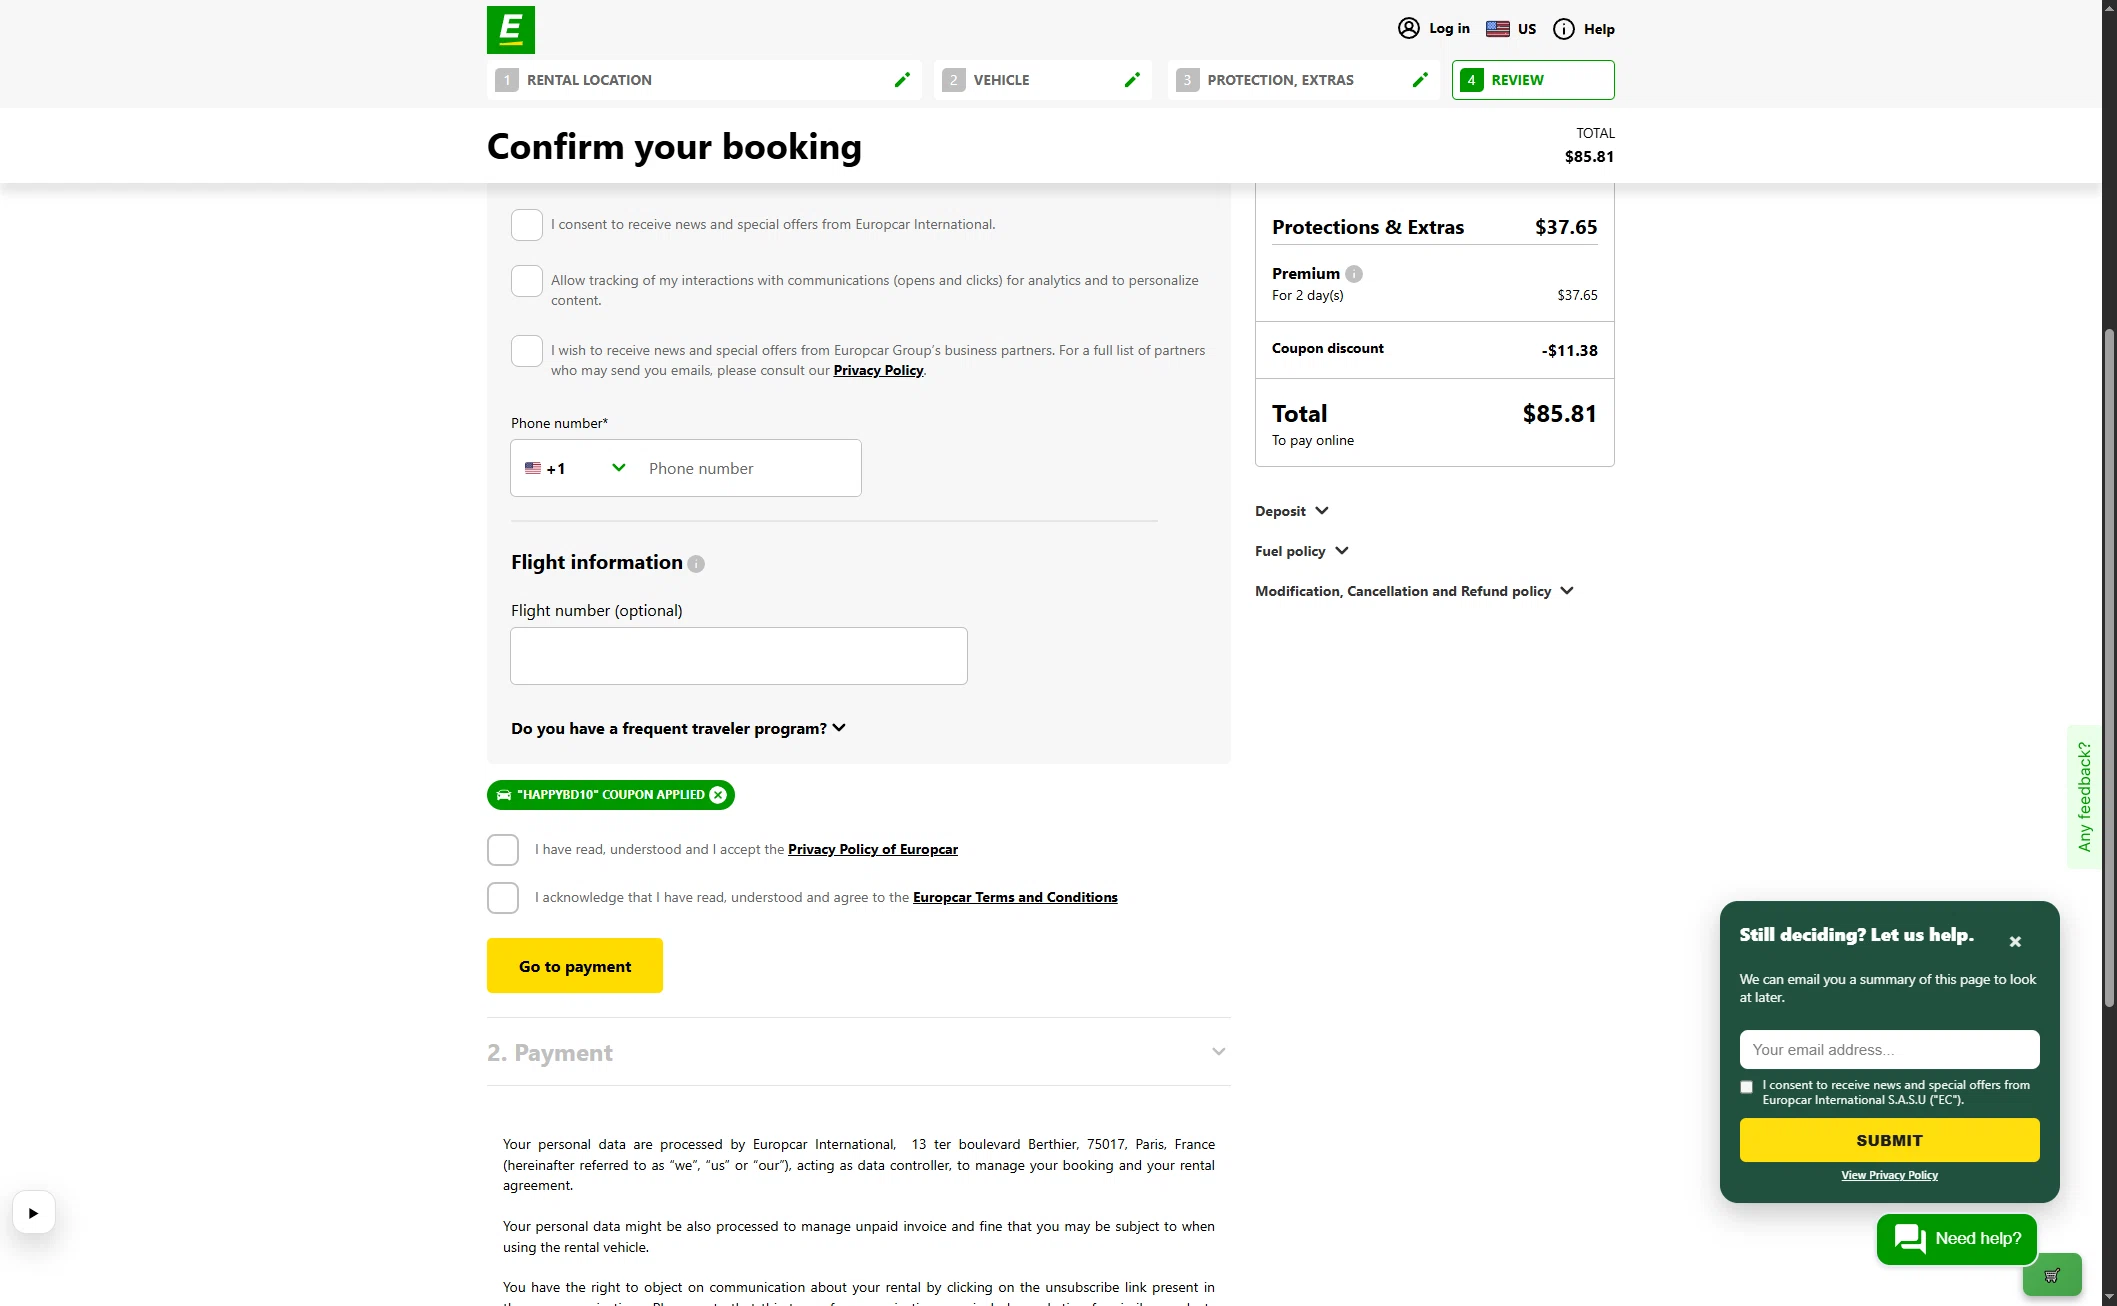This screenshot has width=2117, height=1306.
Task: Click Go to payment button
Action: (575, 966)
